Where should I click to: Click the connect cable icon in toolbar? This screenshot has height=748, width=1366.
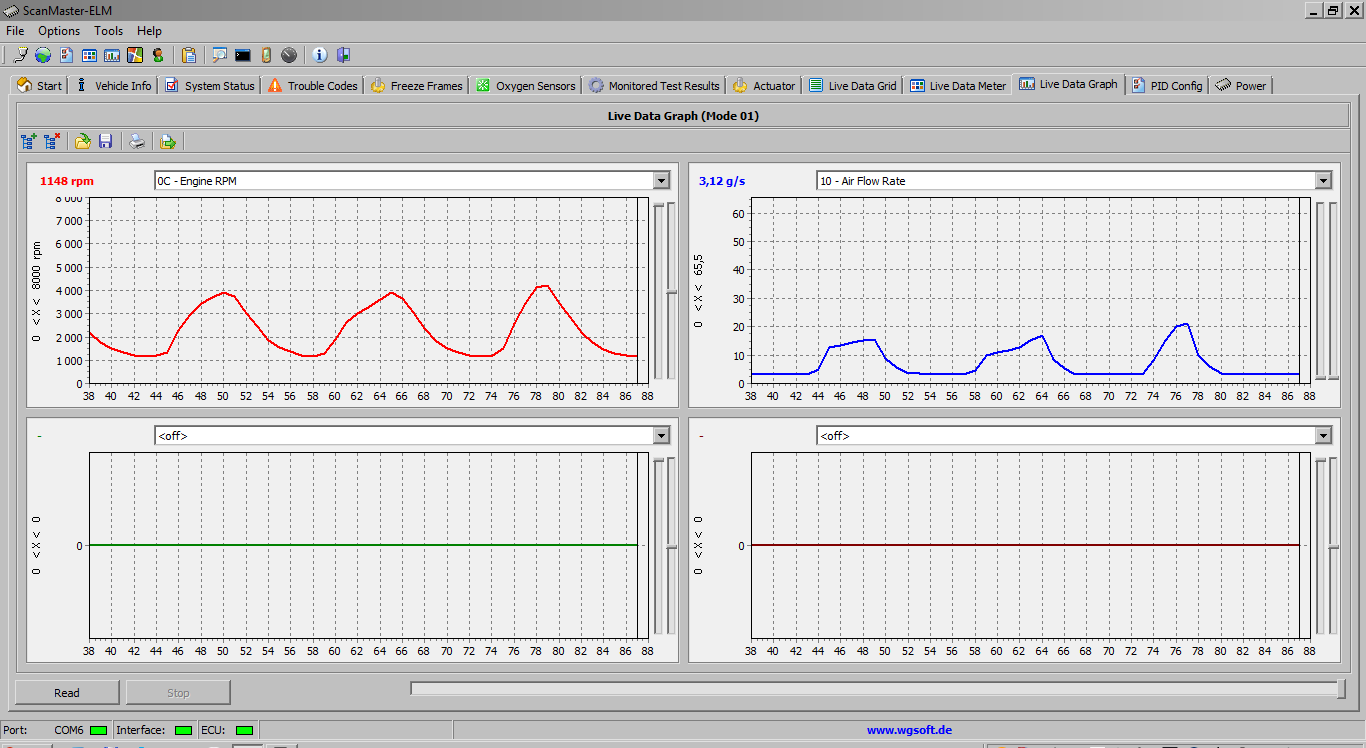point(20,55)
